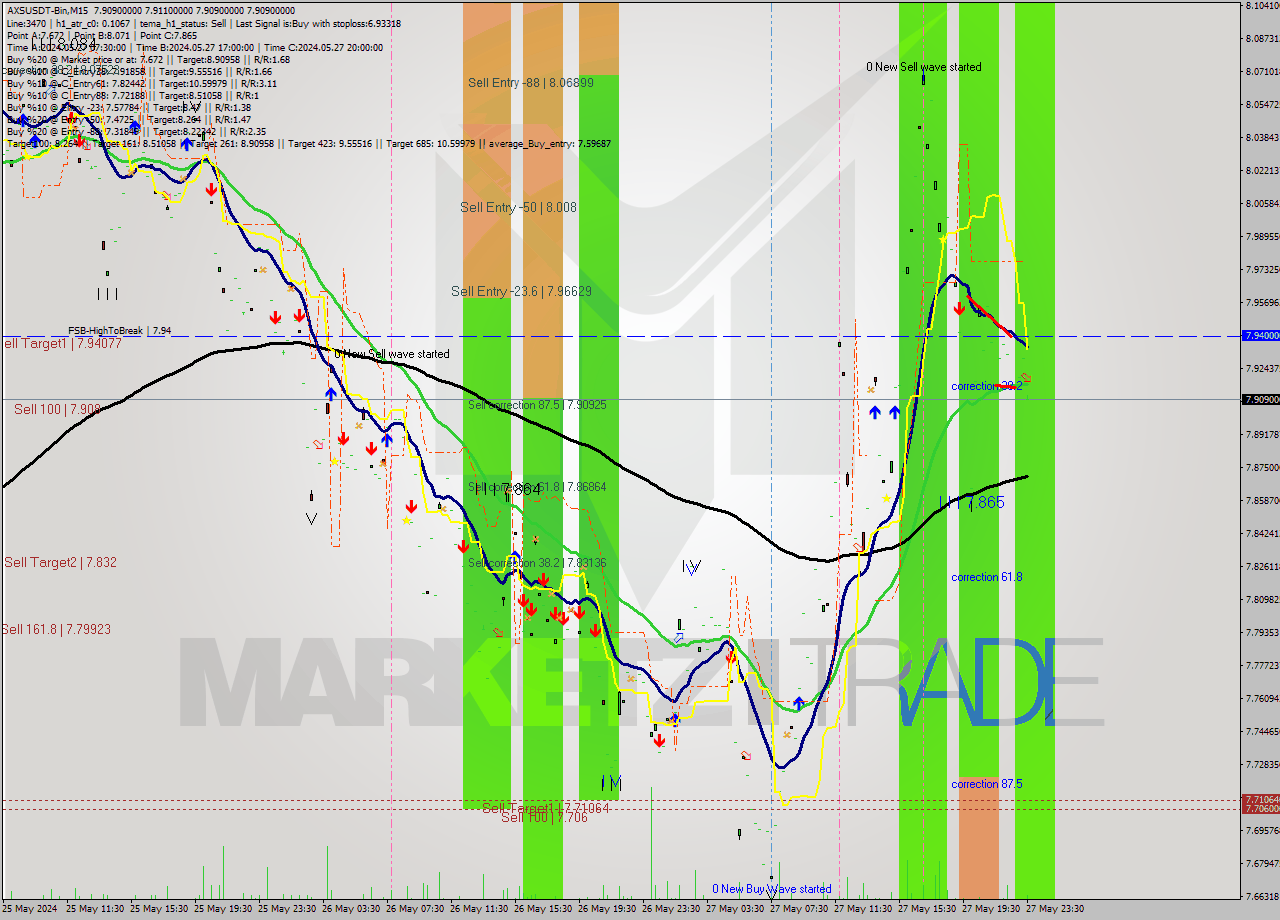Select the 'Sell Entry -50 | 8.008' label

click(518, 207)
